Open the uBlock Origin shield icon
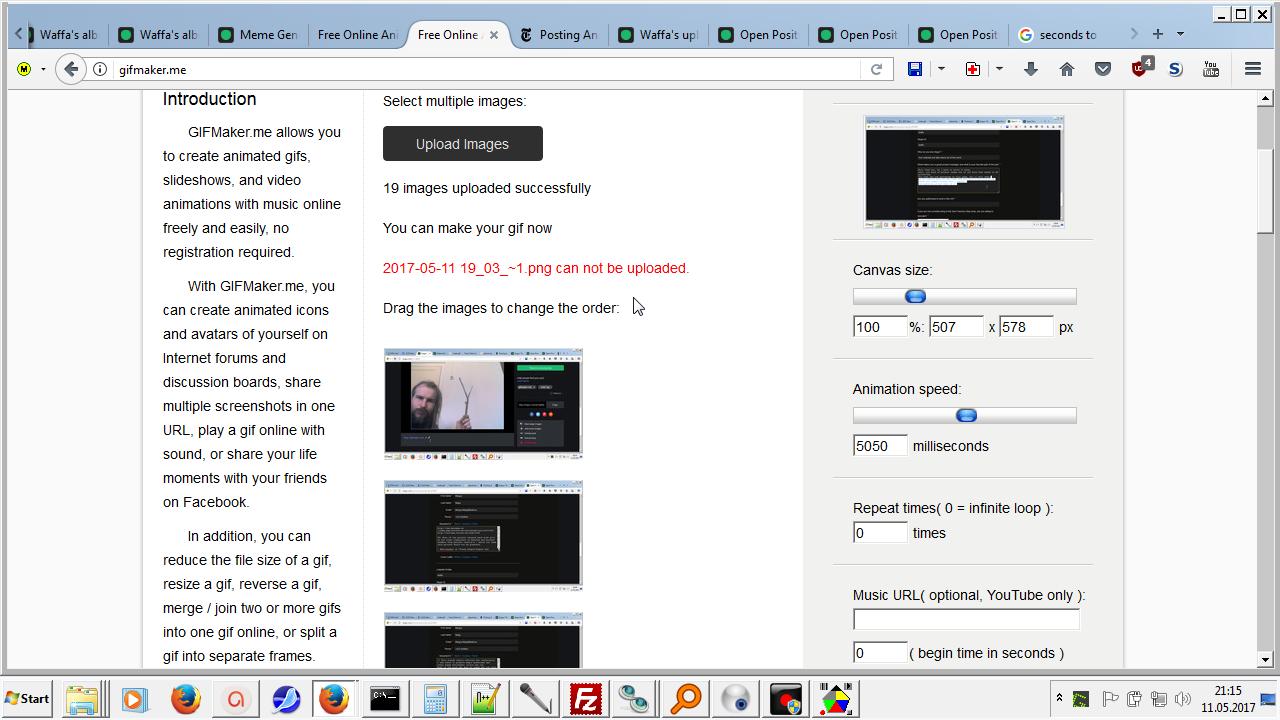This screenshot has height=720, width=1280. (1140, 68)
